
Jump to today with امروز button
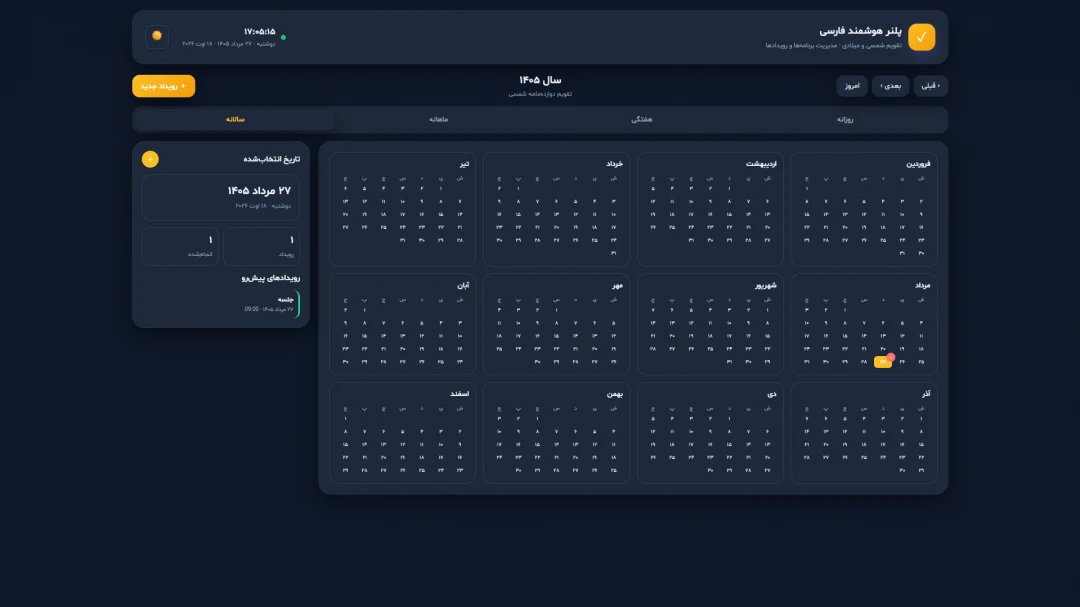(852, 86)
